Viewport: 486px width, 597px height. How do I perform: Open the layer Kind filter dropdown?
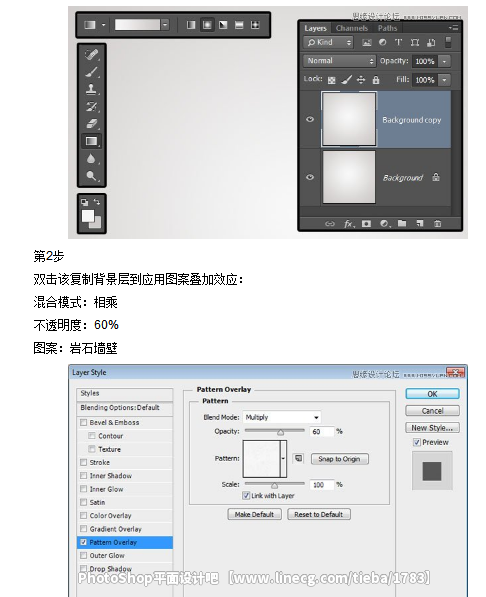pos(329,42)
